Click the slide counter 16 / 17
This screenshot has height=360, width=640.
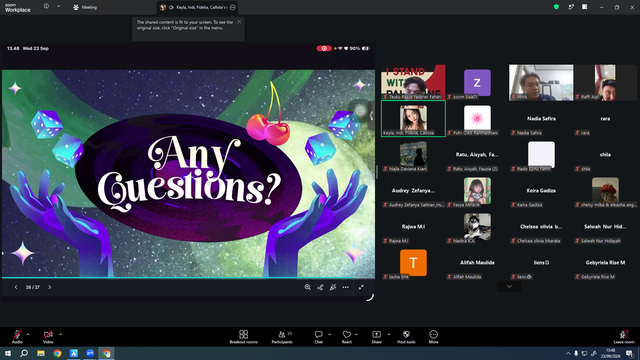click(x=33, y=287)
